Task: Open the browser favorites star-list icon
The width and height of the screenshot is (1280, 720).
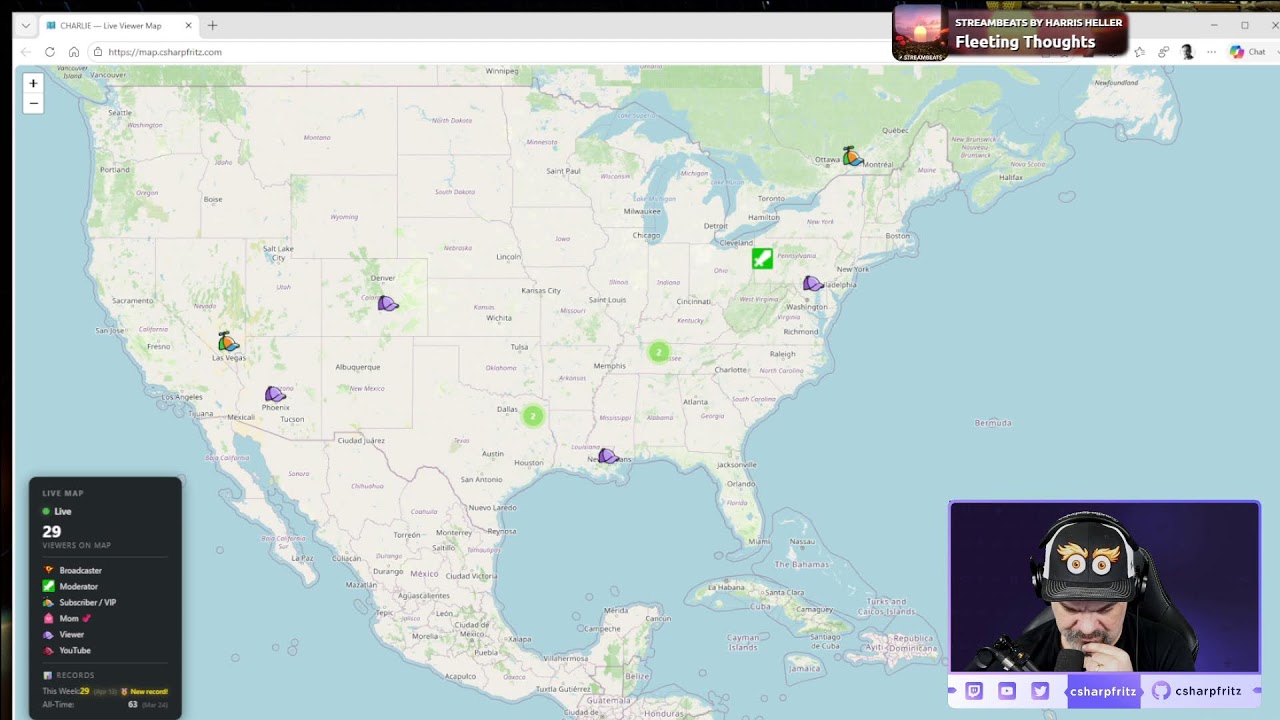Action: click(1140, 52)
